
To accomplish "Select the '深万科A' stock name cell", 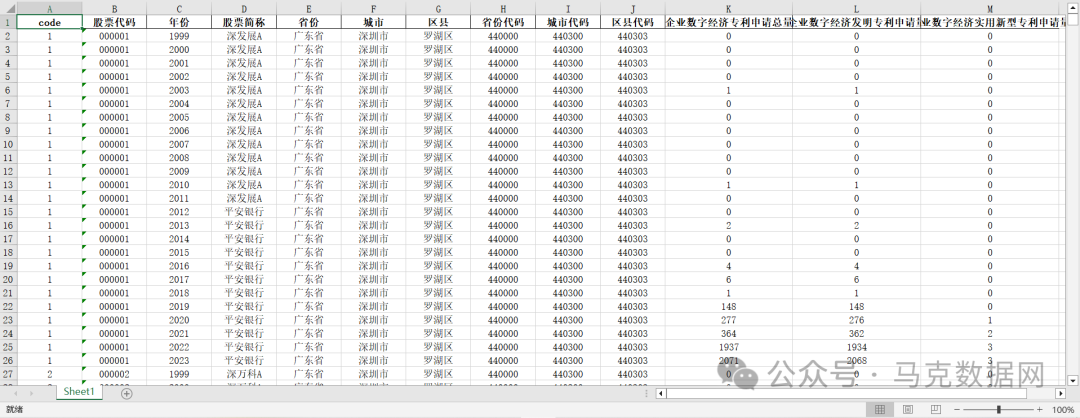I will (x=244, y=374).
